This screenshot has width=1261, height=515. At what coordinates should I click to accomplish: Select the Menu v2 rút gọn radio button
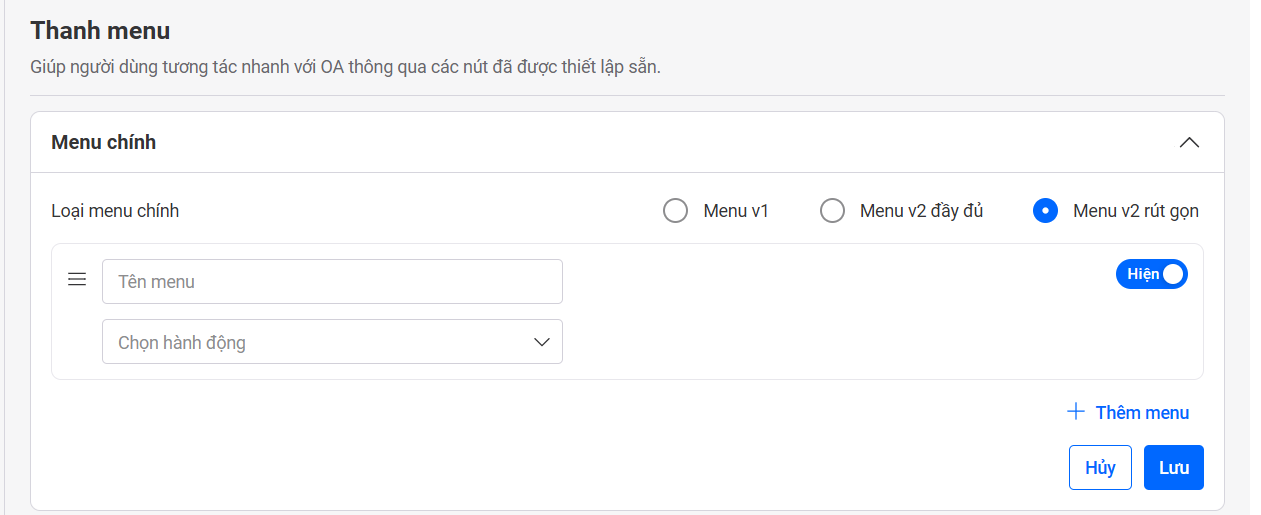[x=1045, y=211]
